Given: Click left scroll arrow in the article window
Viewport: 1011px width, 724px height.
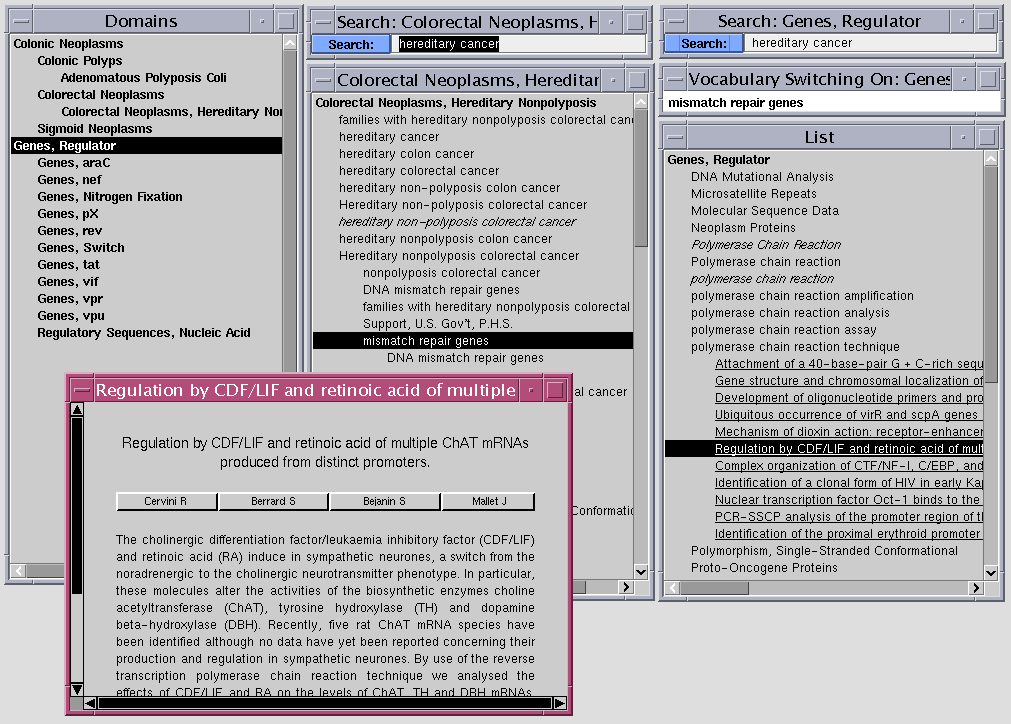Looking at the screenshot, I should (x=89, y=703).
